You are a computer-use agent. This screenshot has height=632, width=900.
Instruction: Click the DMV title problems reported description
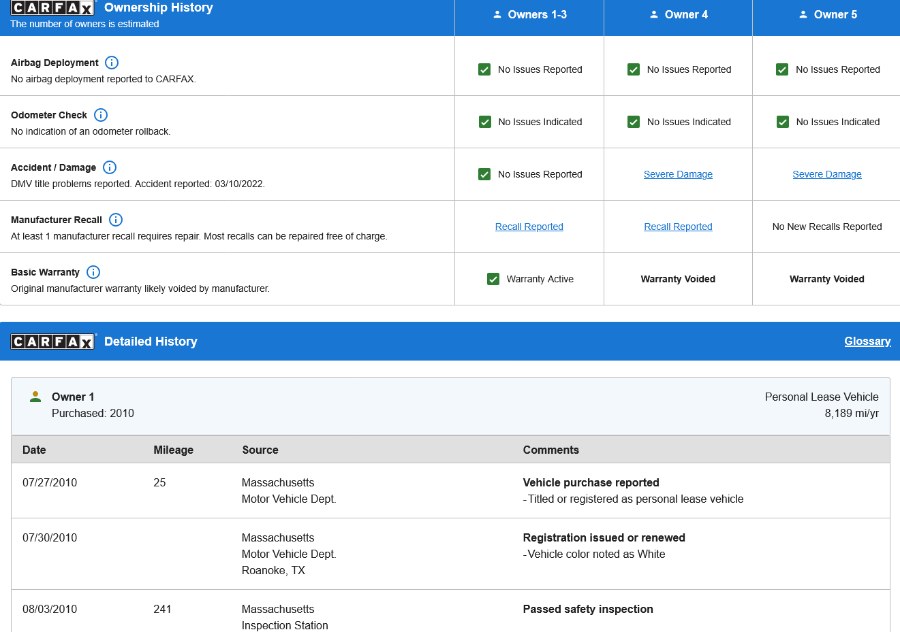pyautogui.click(x=138, y=184)
